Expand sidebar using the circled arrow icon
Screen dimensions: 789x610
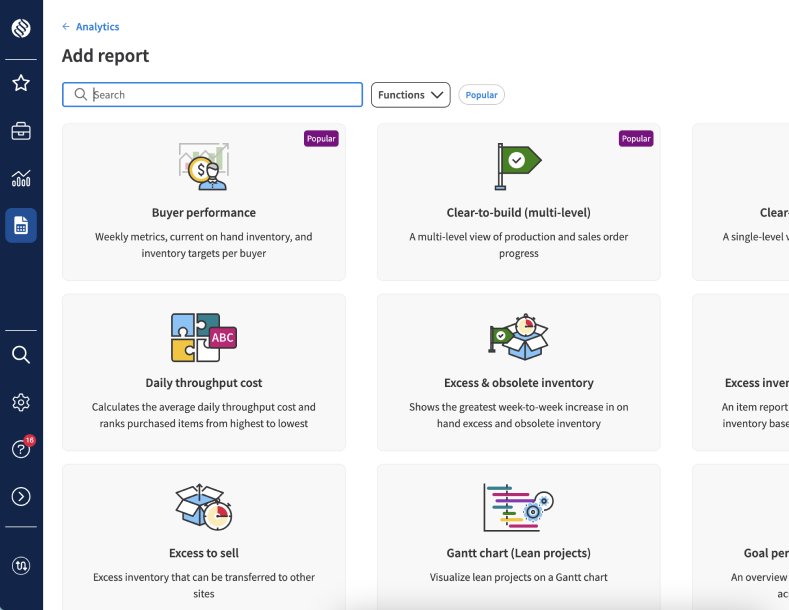click(21, 497)
